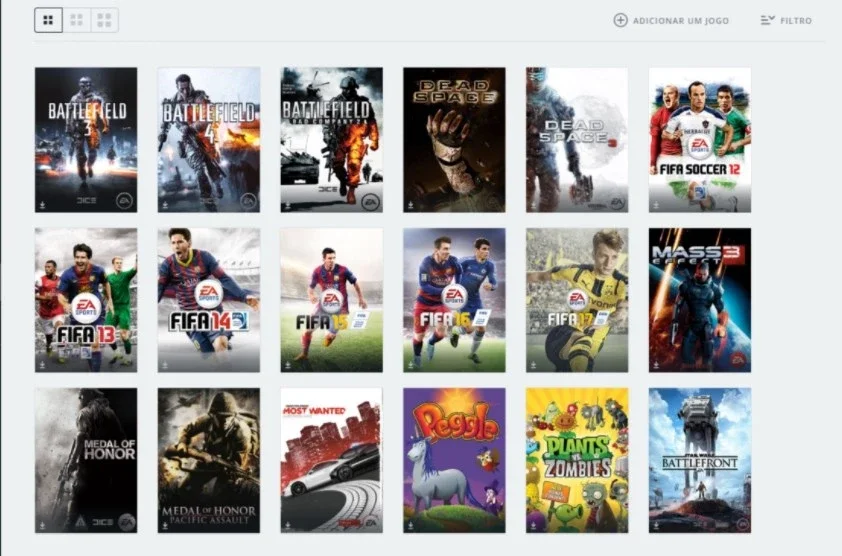The height and width of the screenshot is (556, 842).
Task: Select Dead Space 3 cover
Action: pyautogui.click(x=577, y=140)
